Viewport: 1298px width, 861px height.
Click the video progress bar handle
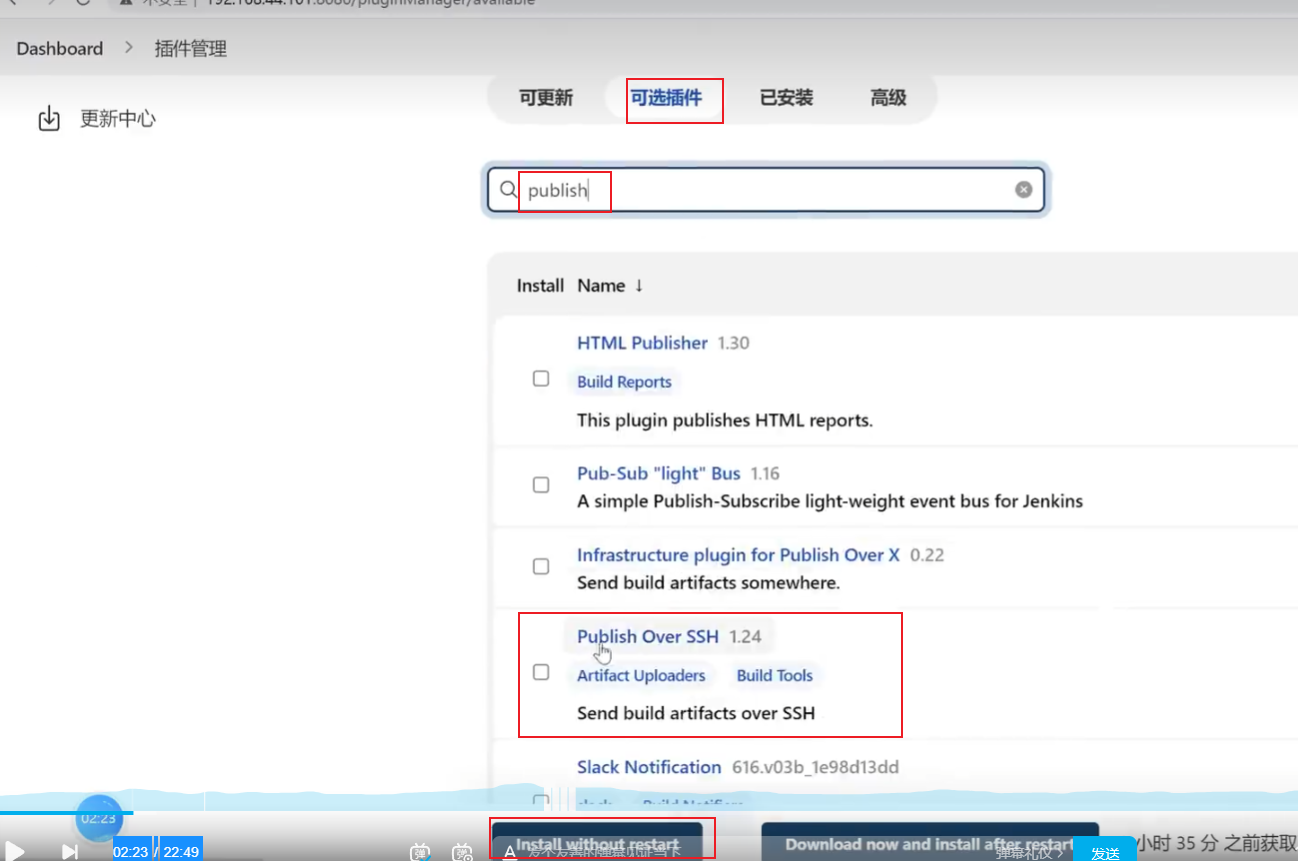pyautogui.click(x=99, y=818)
